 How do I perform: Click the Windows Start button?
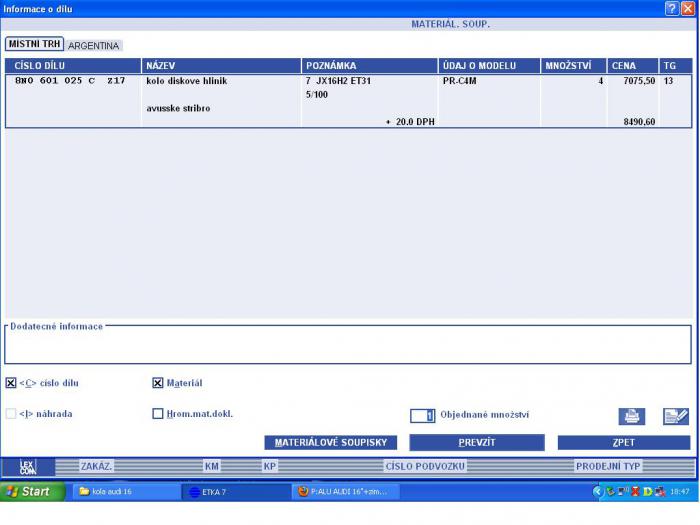[x=30, y=492]
